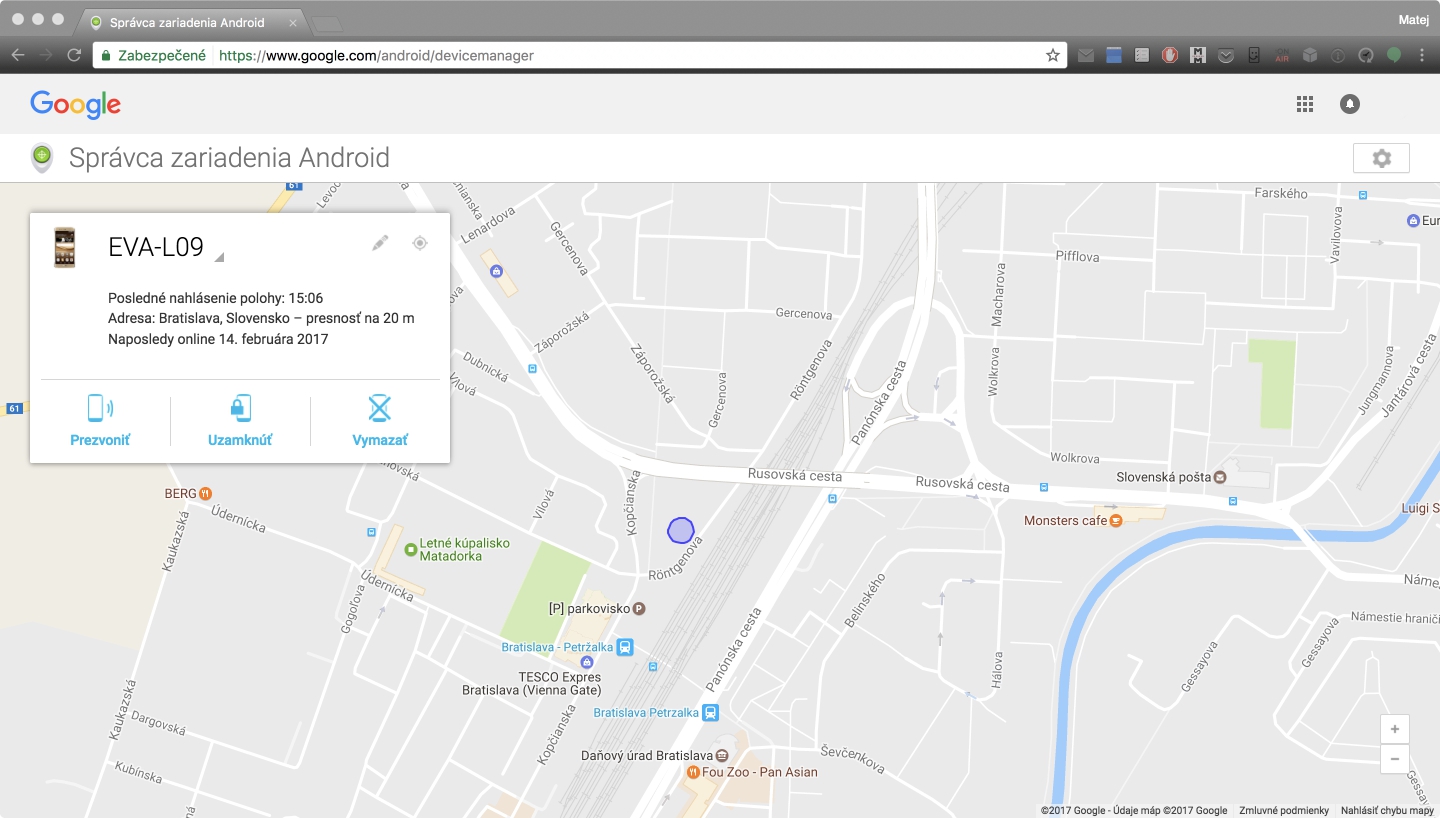The height and width of the screenshot is (818, 1440).
Task: Erase the device with Vymazať
Action: 380,420
